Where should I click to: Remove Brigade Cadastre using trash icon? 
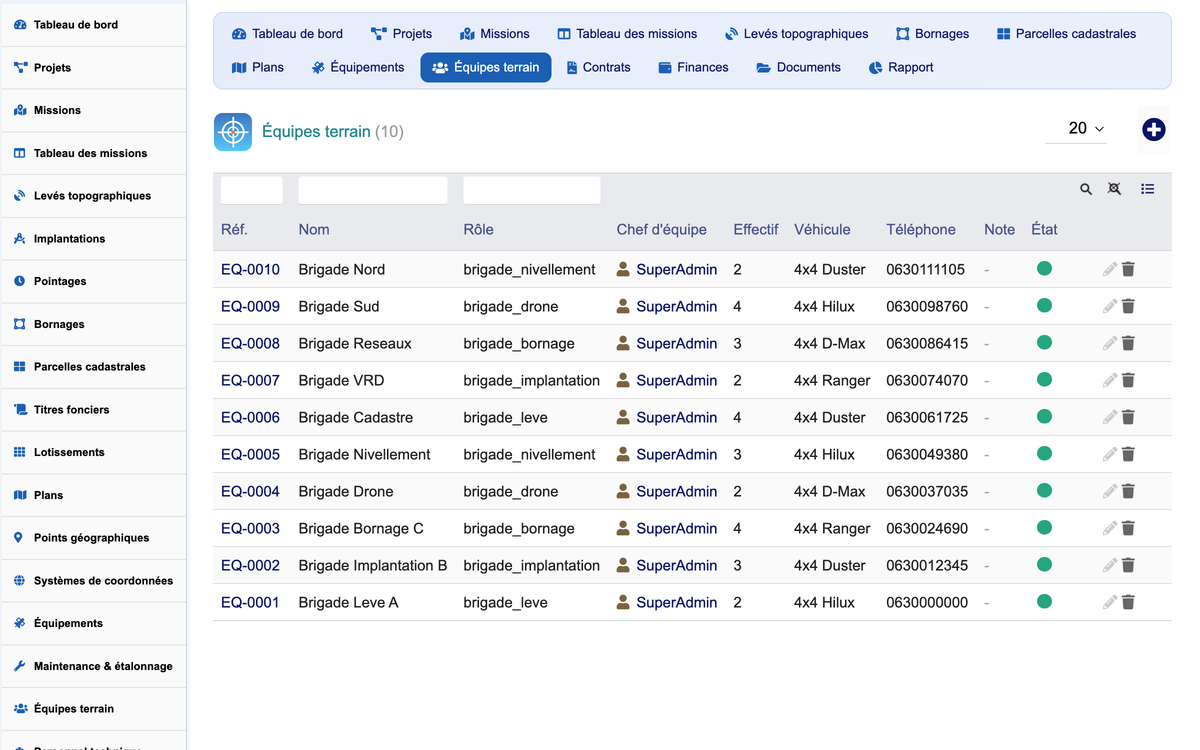coord(1128,417)
